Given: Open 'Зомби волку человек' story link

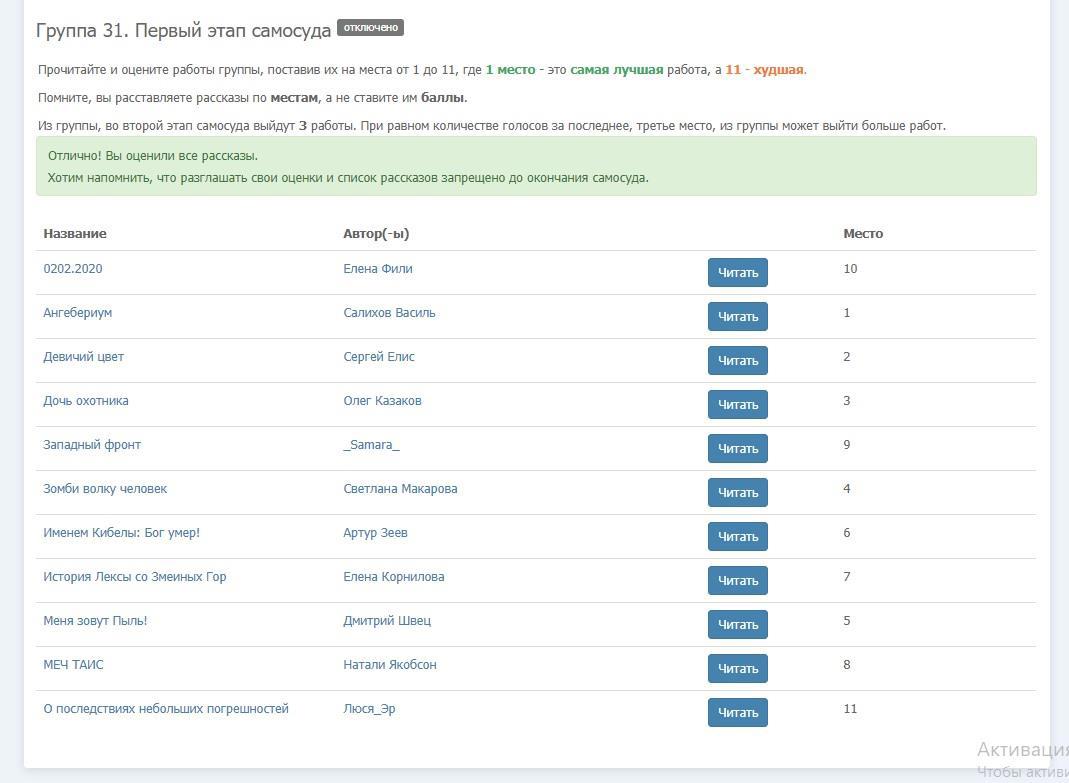Looking at the screenshot, I should click(x=105, y=489).
